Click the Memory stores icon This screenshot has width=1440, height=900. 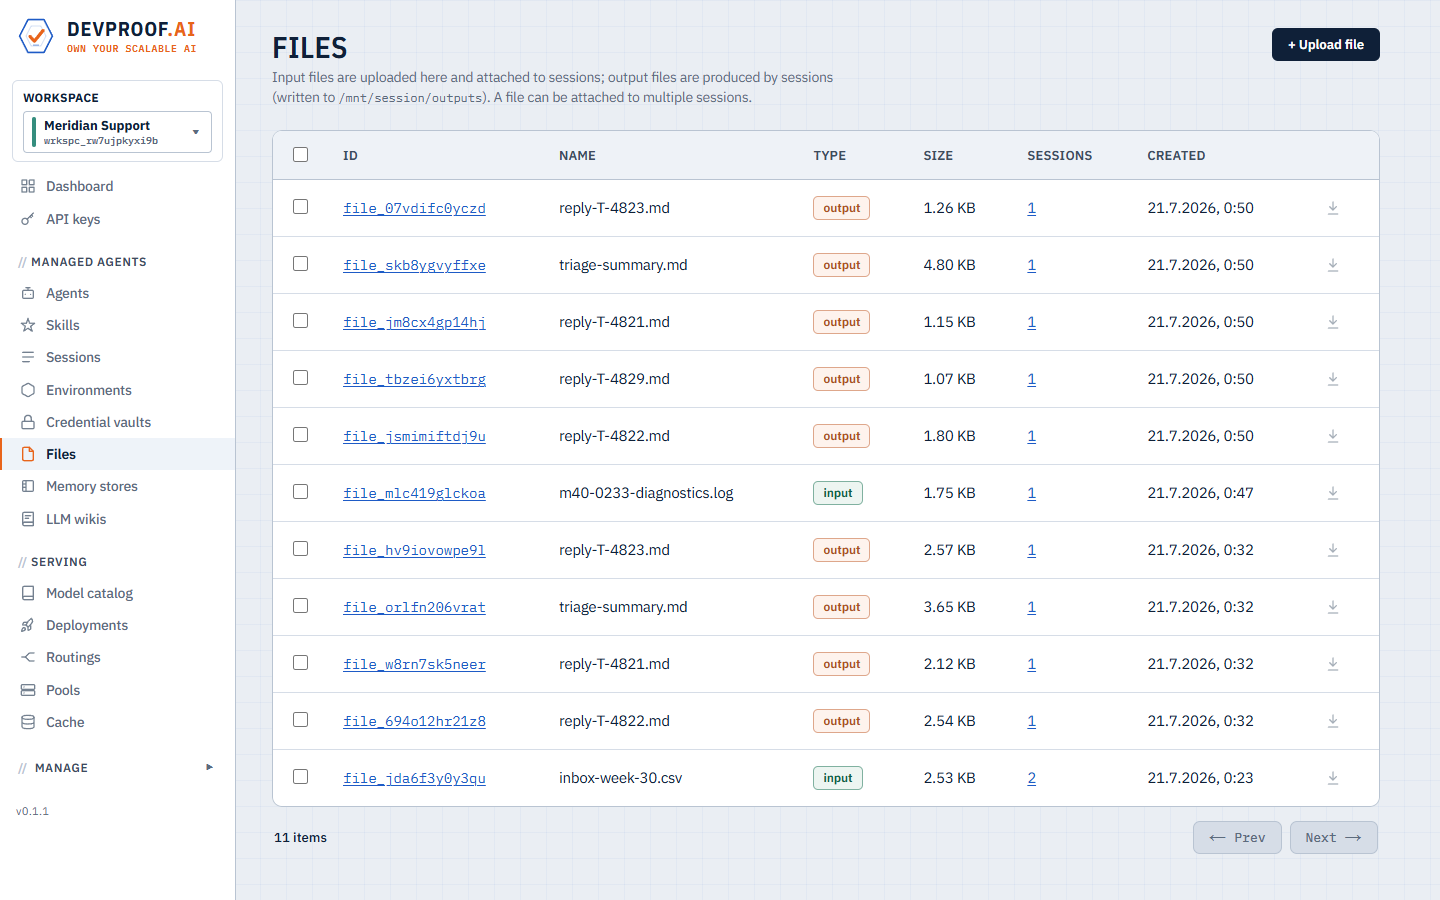(x=28, y=486)
